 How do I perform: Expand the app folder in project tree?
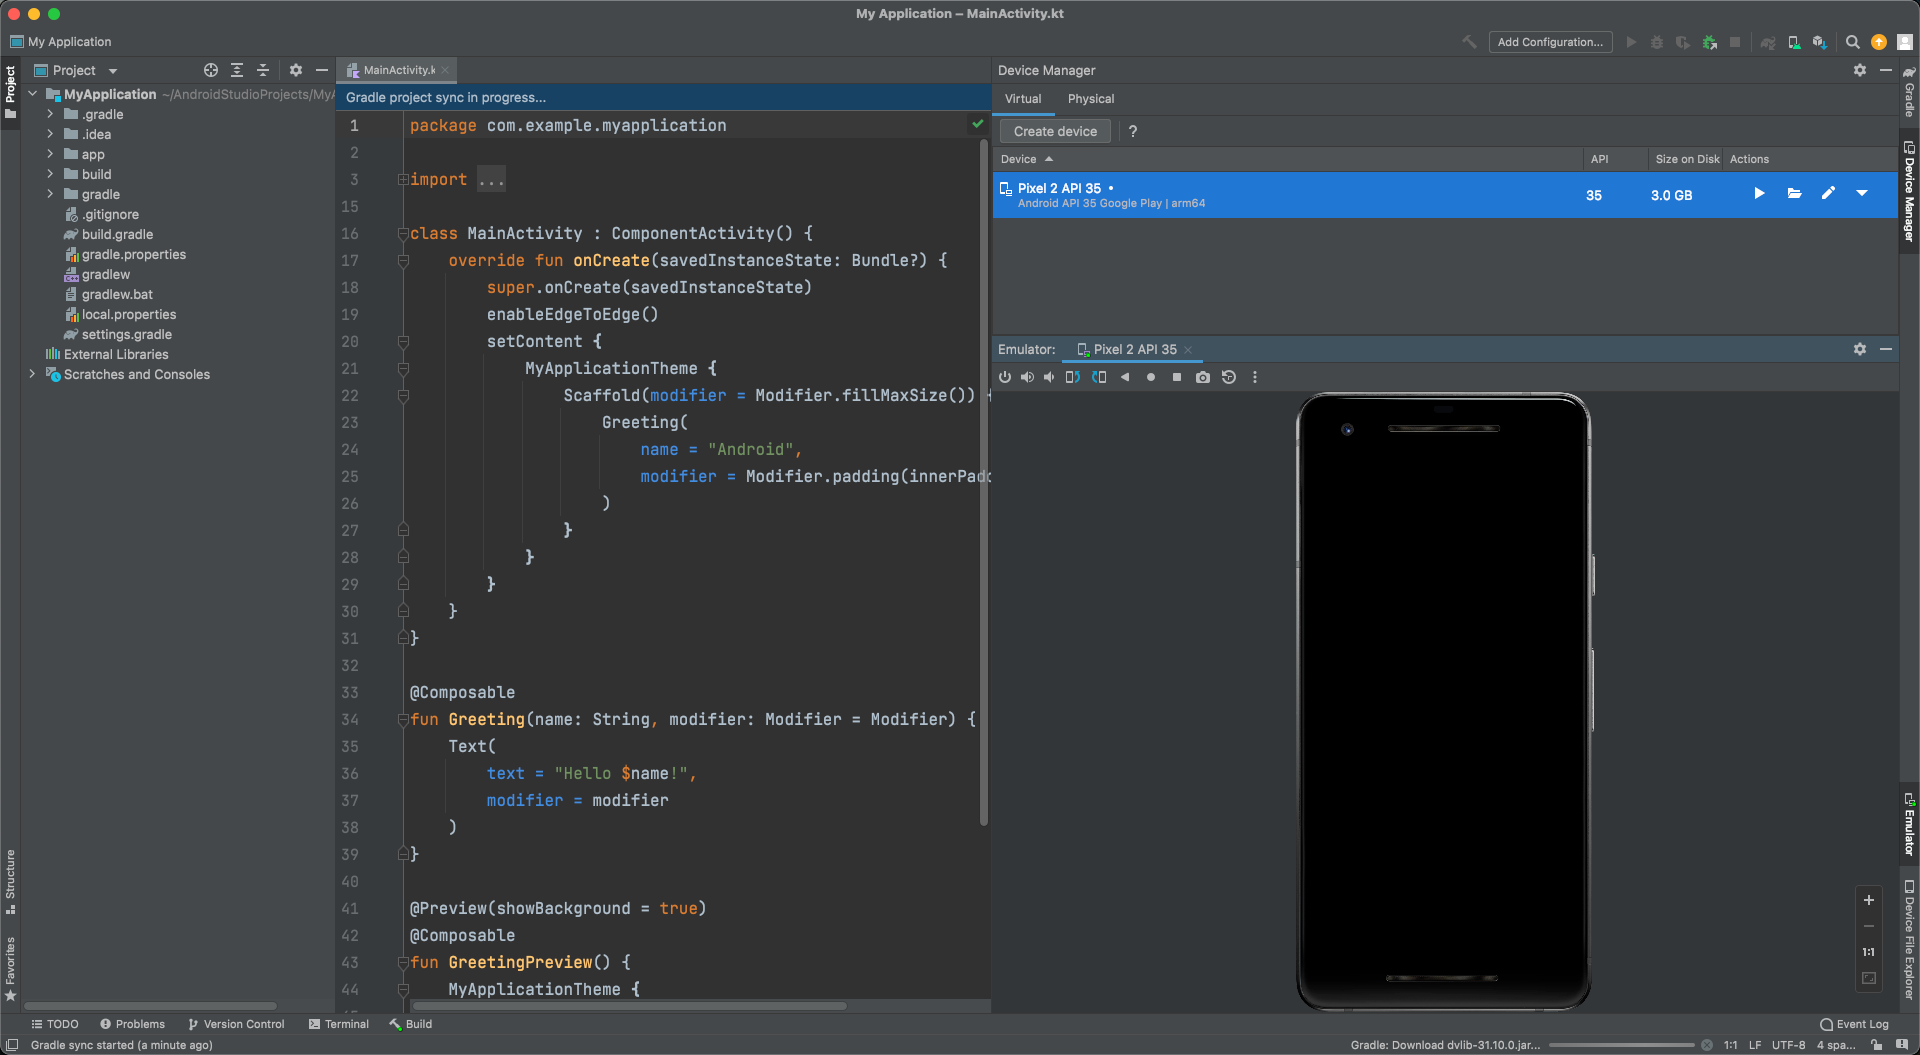coord(50,154)
